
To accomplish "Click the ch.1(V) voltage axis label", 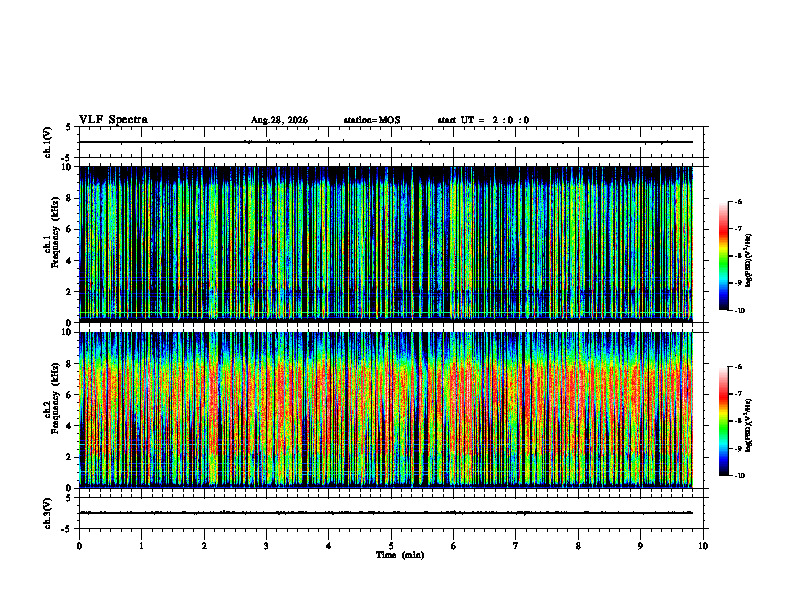I will tap(48, 142).
